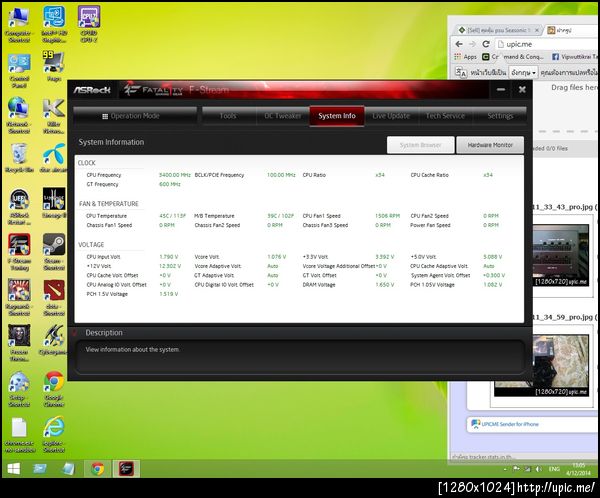Open the Recycle Bin
This screenshot has height=498, width=600.
coord(19,158)
